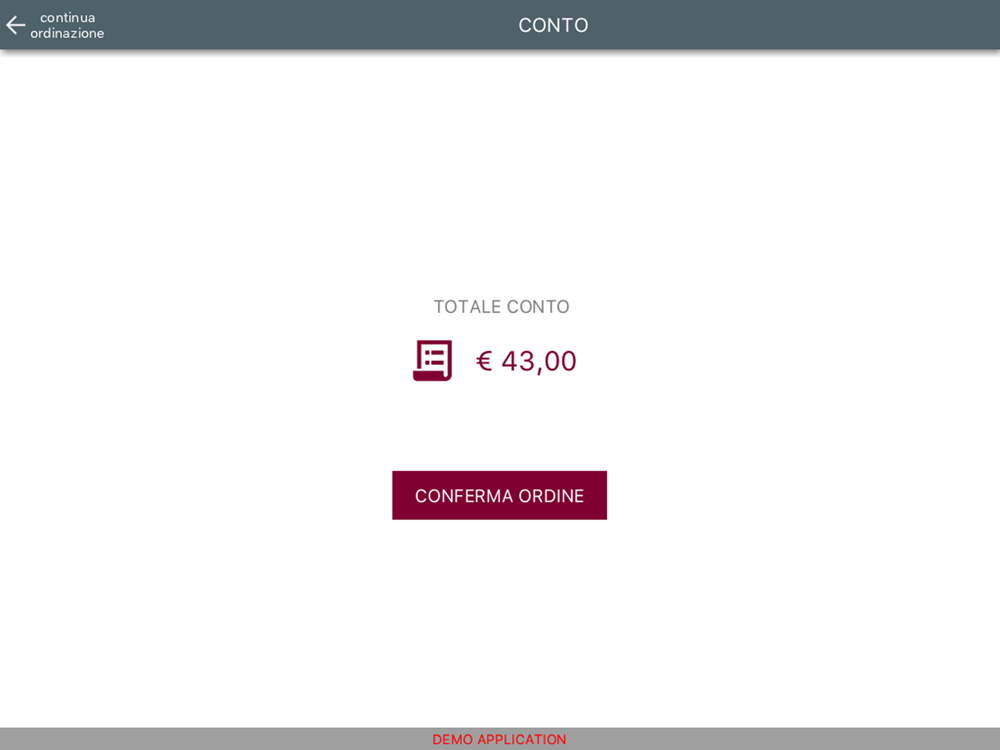
Task: Click the DEMO APPLICATION banner text
Action: 499,739
